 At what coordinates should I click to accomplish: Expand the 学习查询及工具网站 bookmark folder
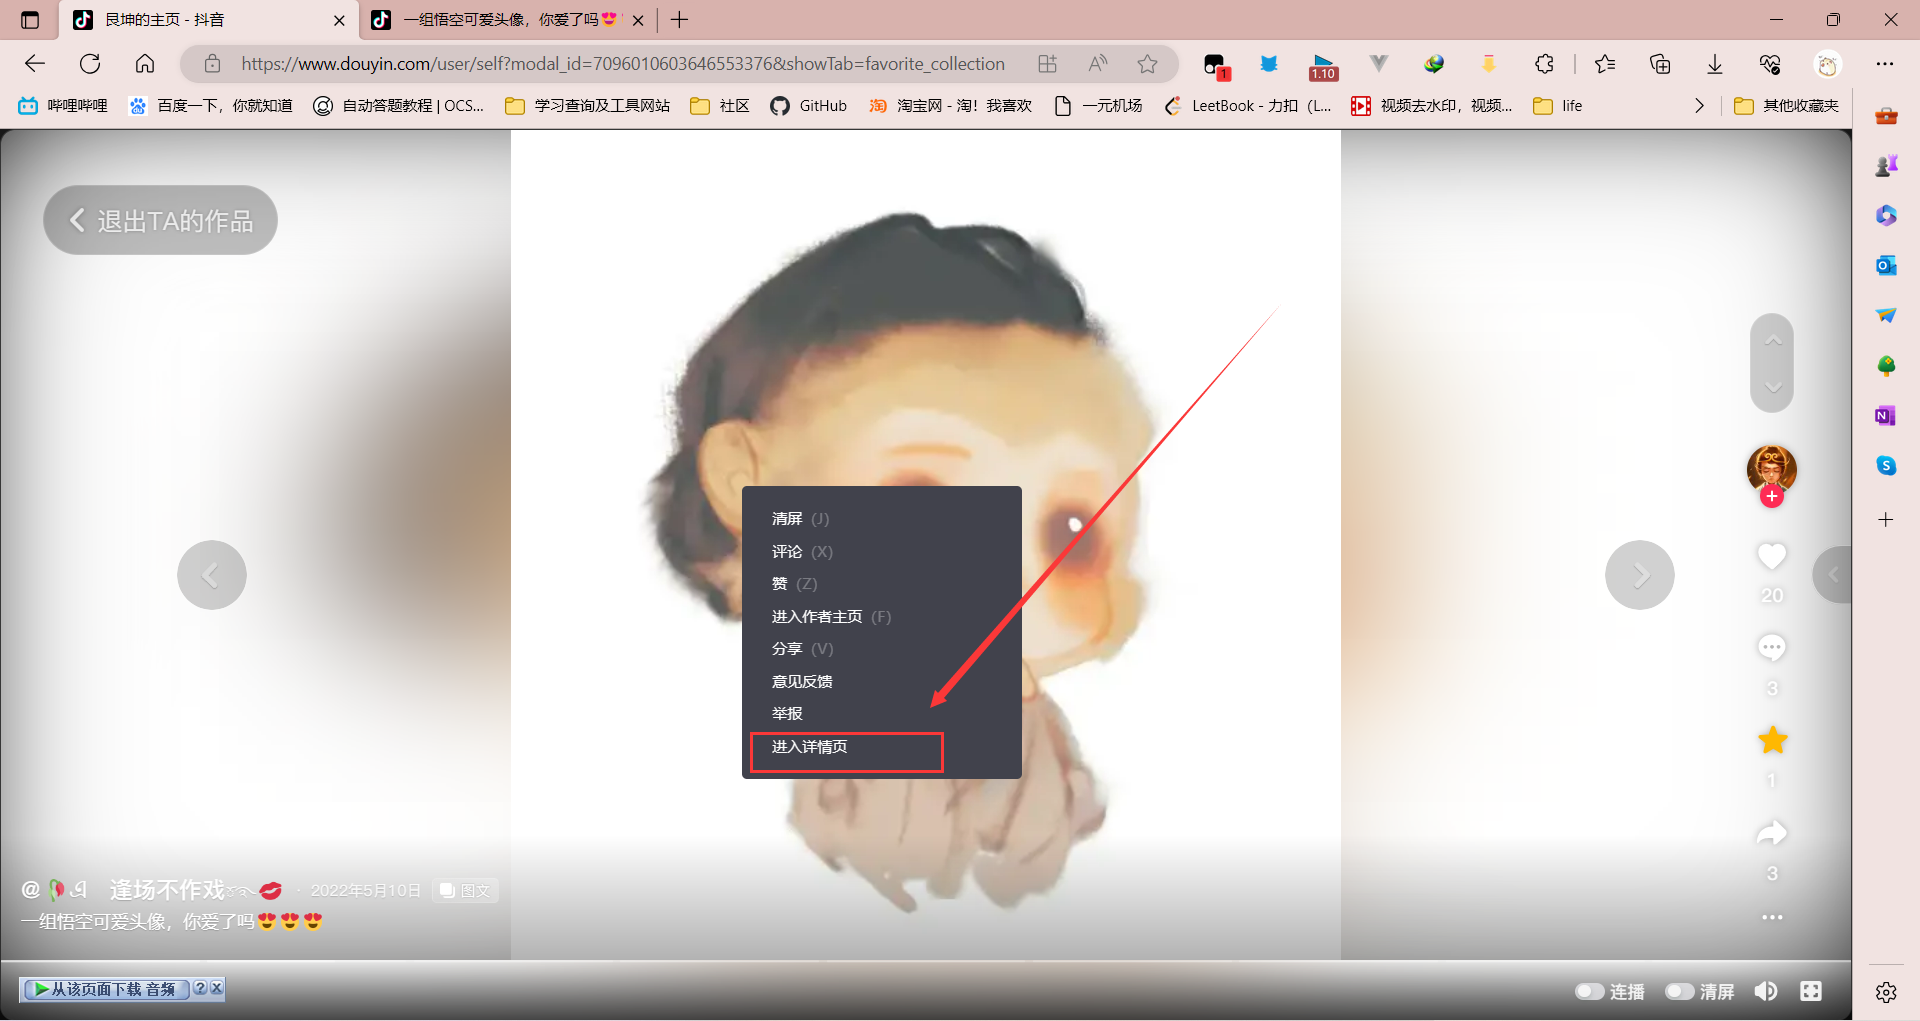pos(588,106)
